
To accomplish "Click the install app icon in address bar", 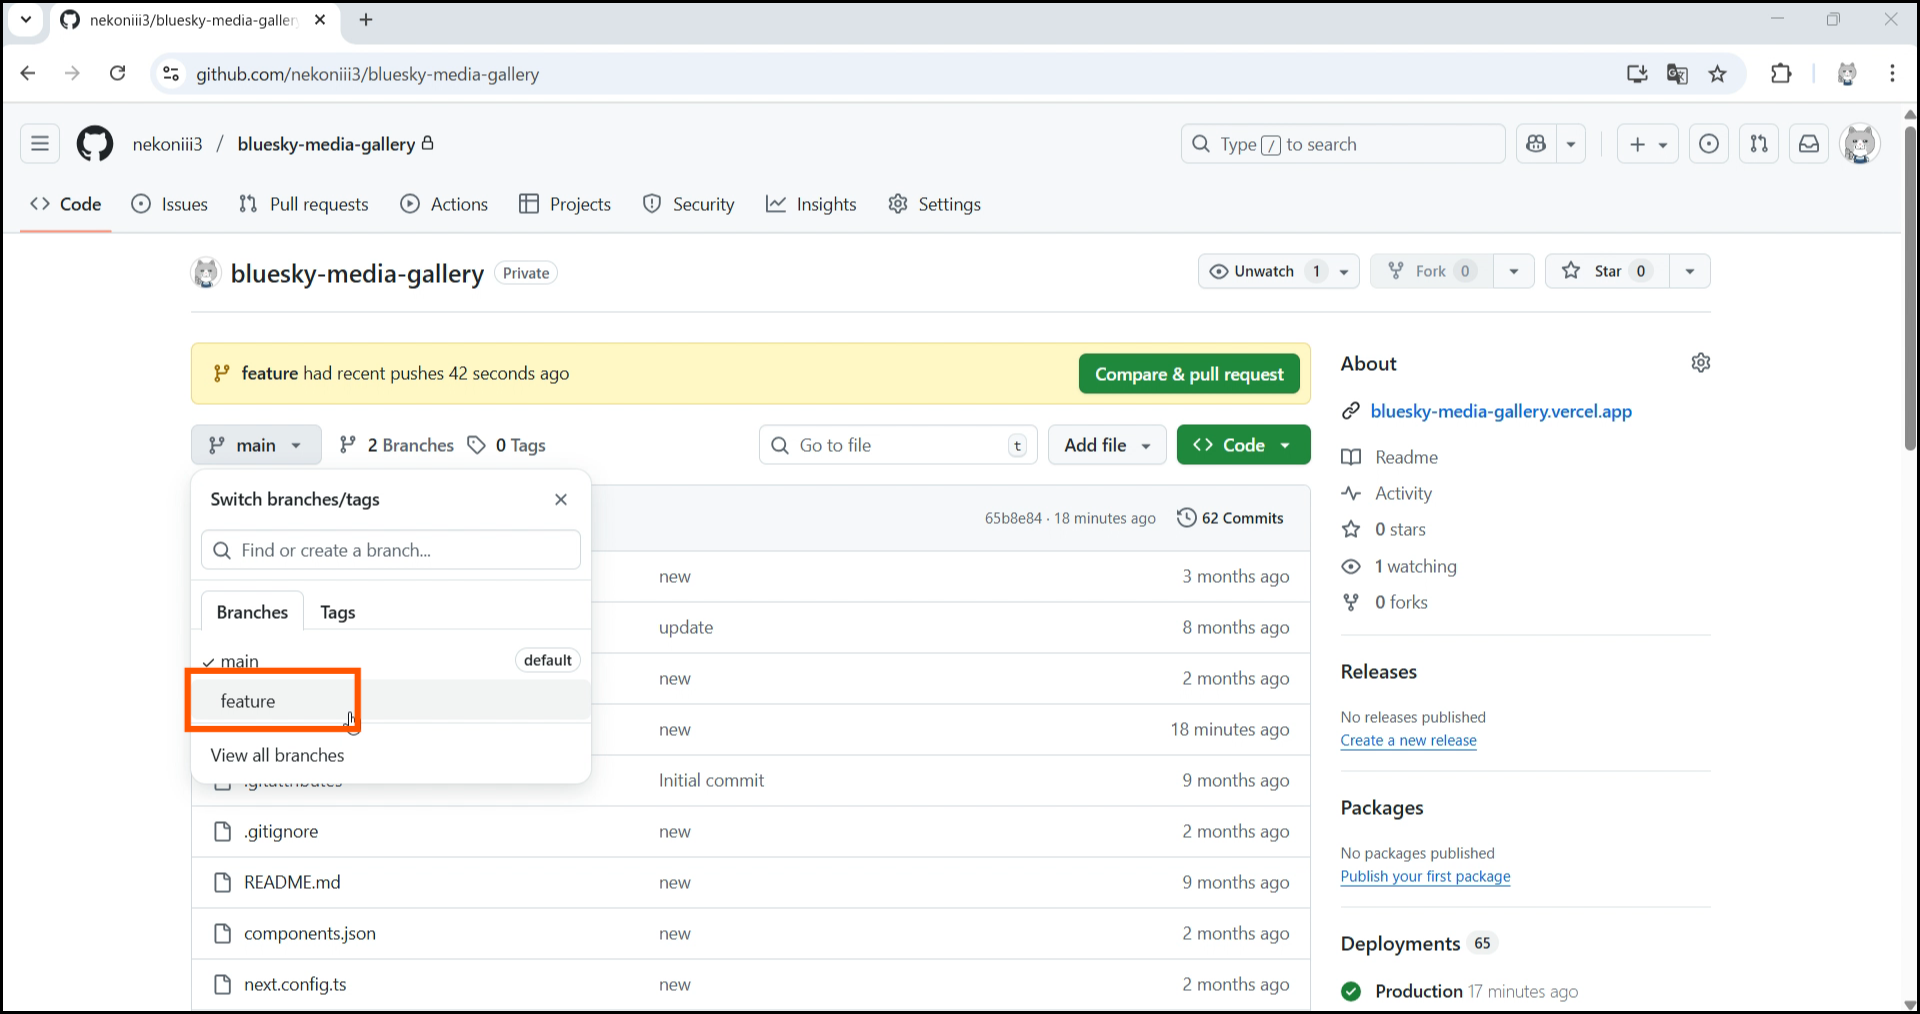I will coord(1637,74).
